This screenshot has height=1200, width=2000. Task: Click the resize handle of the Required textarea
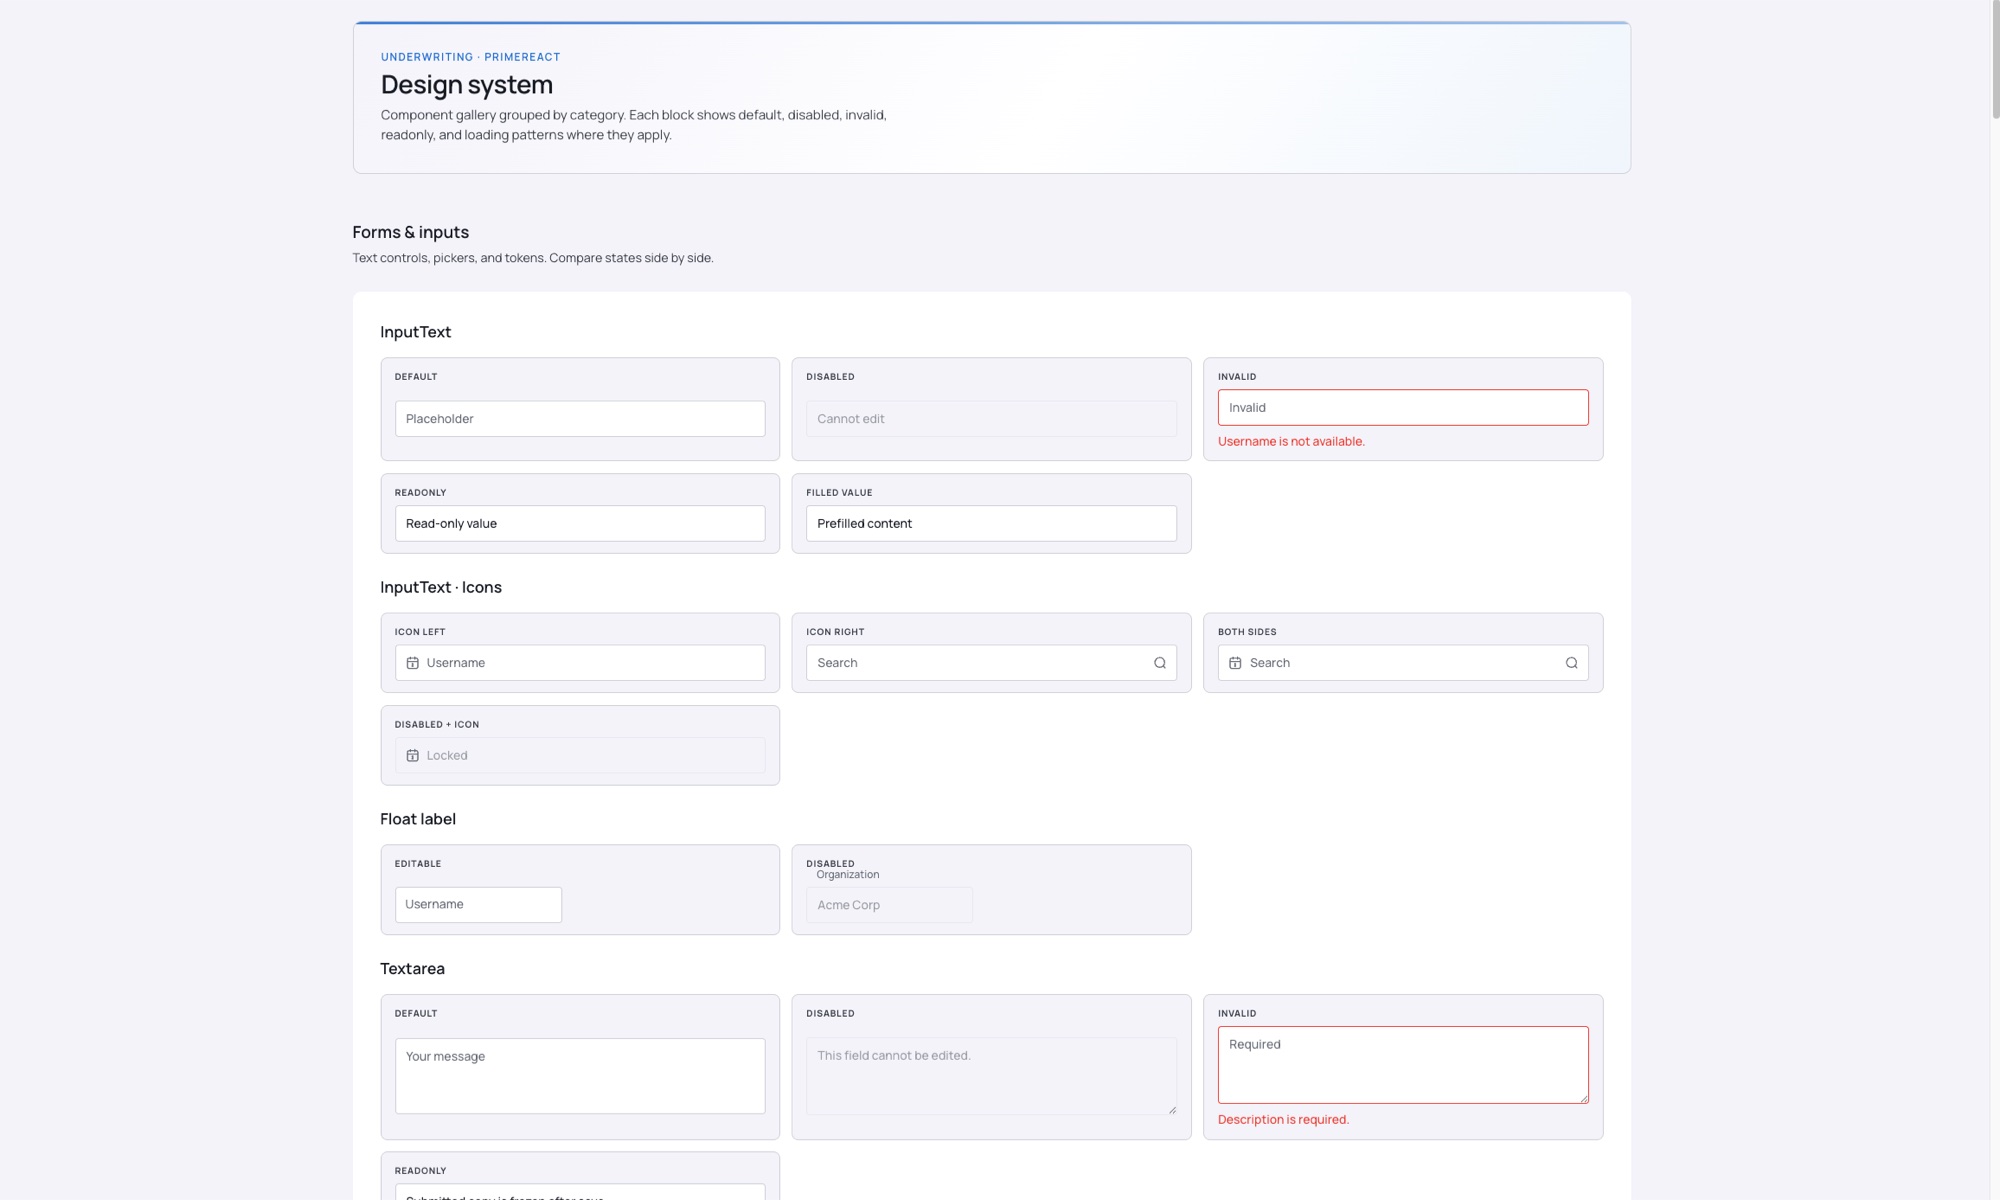click(x=1583, y=1098)
